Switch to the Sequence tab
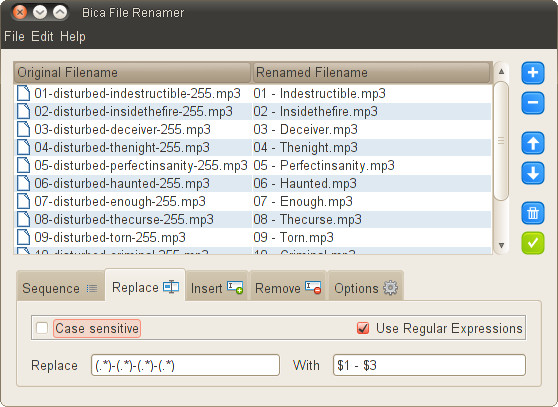 click(x=60, y=288)
